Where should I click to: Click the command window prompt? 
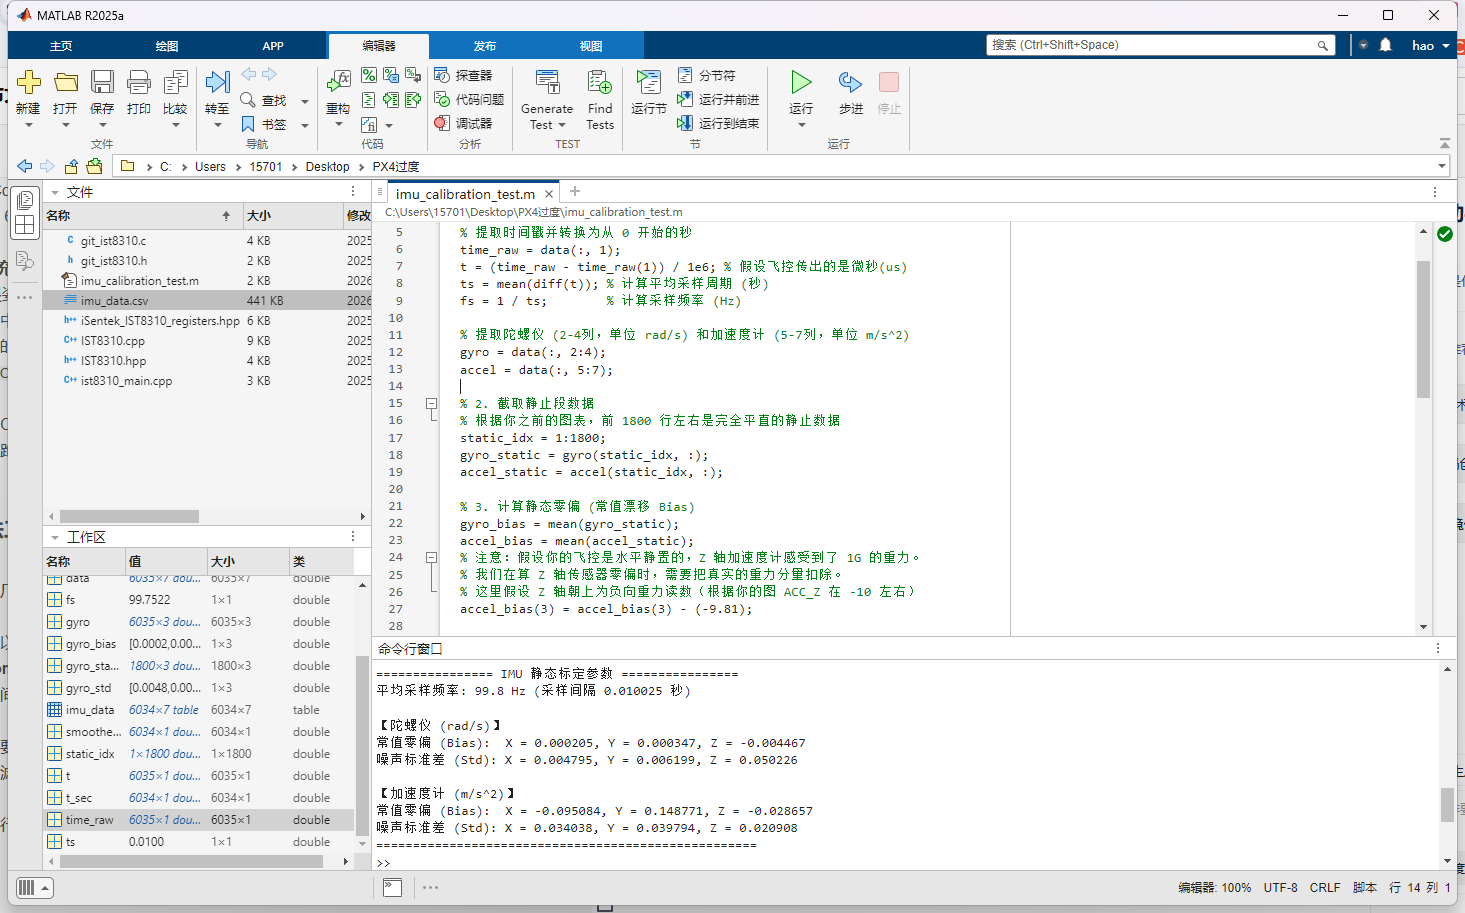click(384, 862)
